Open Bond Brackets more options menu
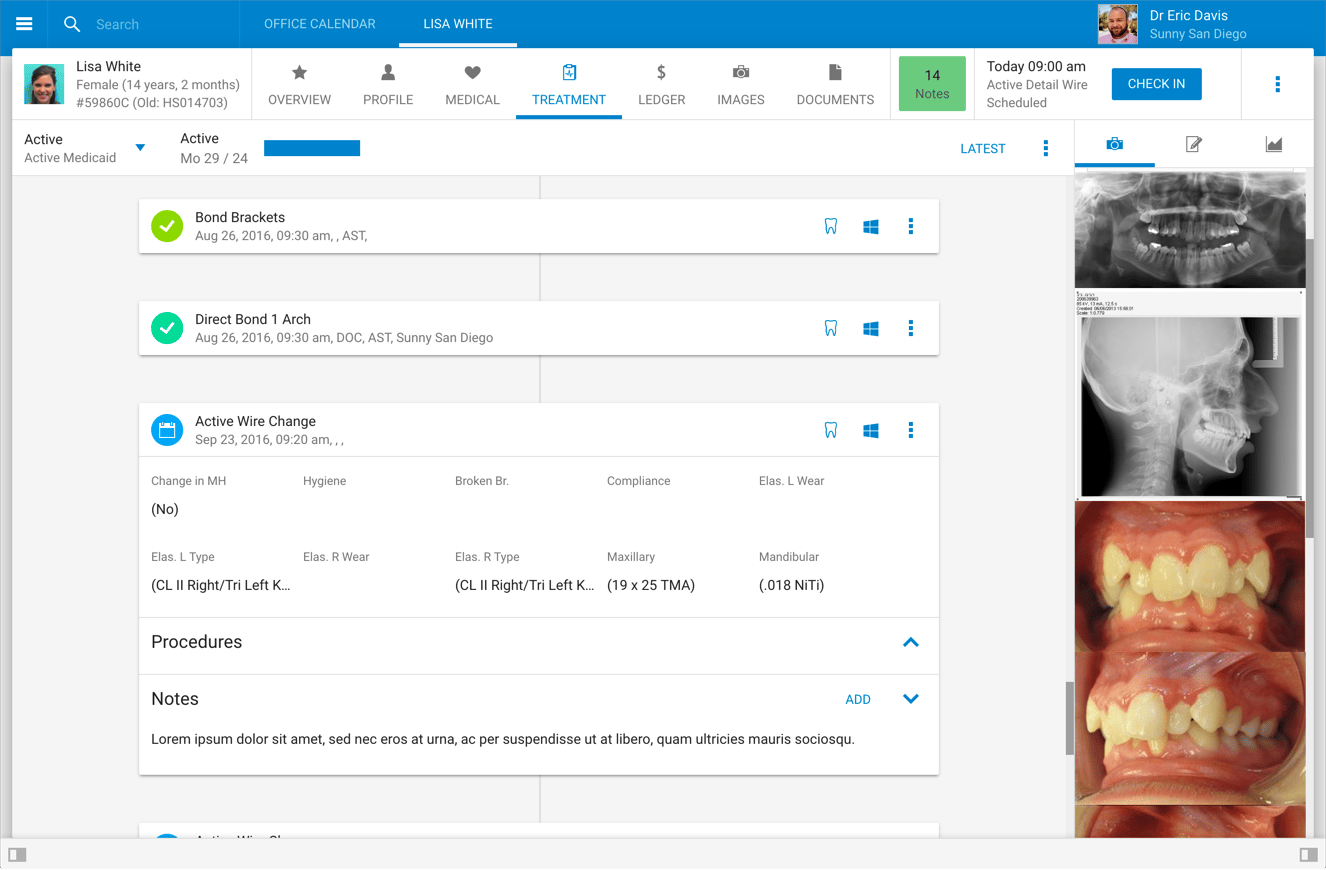Screen dimensions: 1326x870 (910, 227)
